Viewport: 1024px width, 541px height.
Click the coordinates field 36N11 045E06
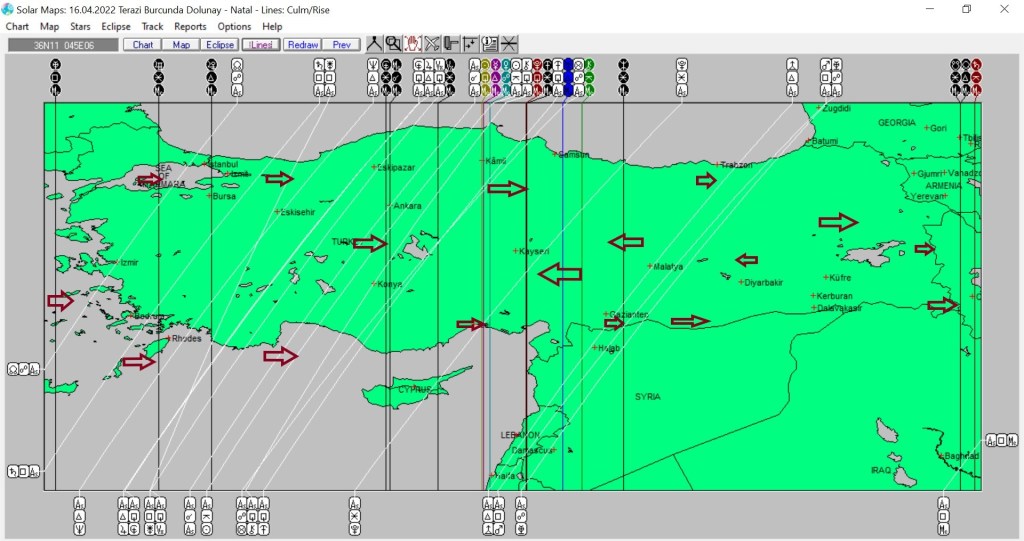pos(63,45)
